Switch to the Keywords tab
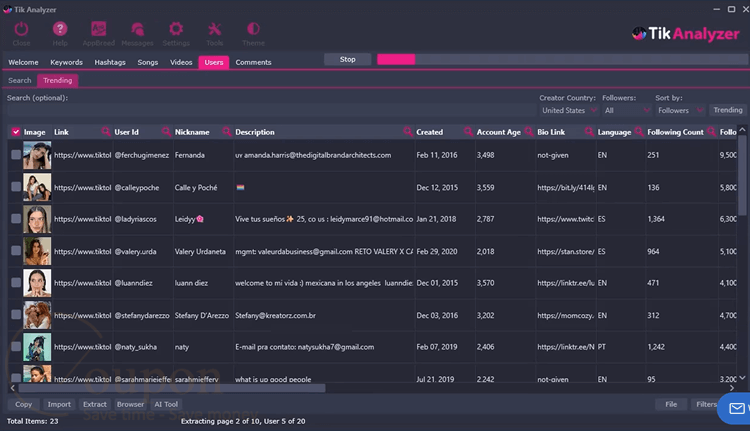The width and height of the screenshot is (750, 431). tap(66, 62)
